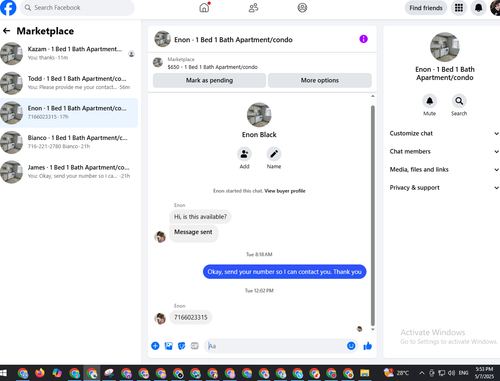Send a thumbs up like

(368, 346)
